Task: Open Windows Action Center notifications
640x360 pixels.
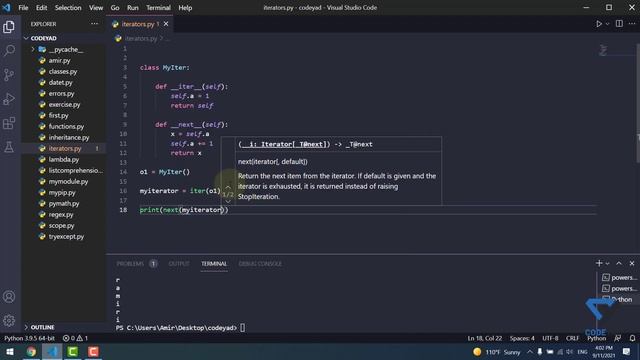Action: (627, 351)
